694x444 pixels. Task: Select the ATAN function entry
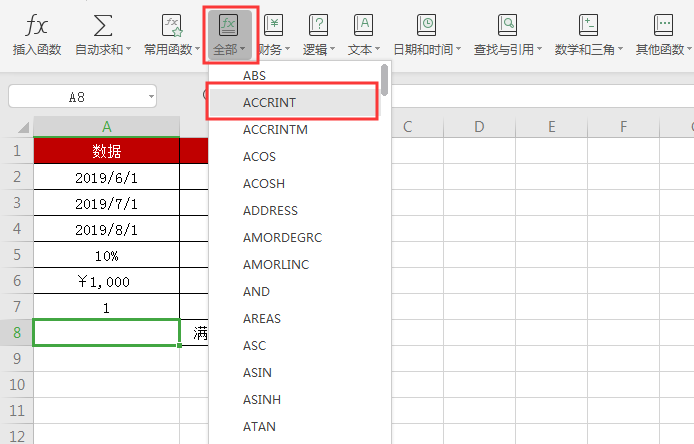[x=259, y=427]
